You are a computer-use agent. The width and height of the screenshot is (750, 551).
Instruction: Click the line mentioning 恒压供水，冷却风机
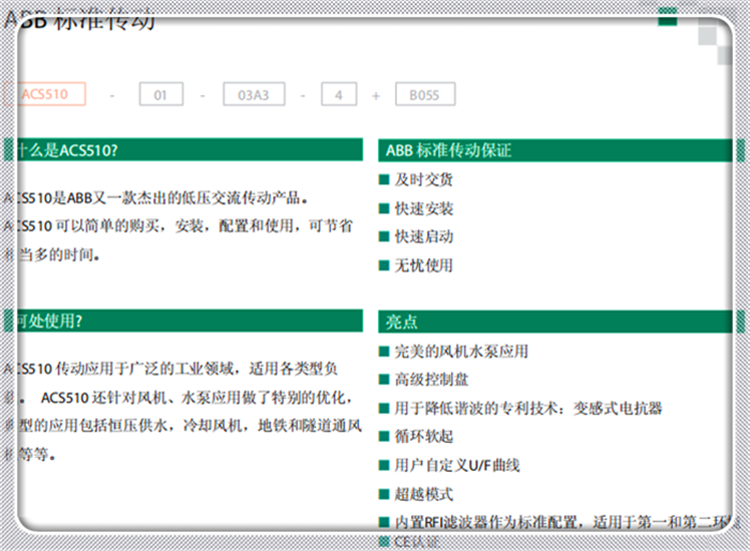click(183, 426)
